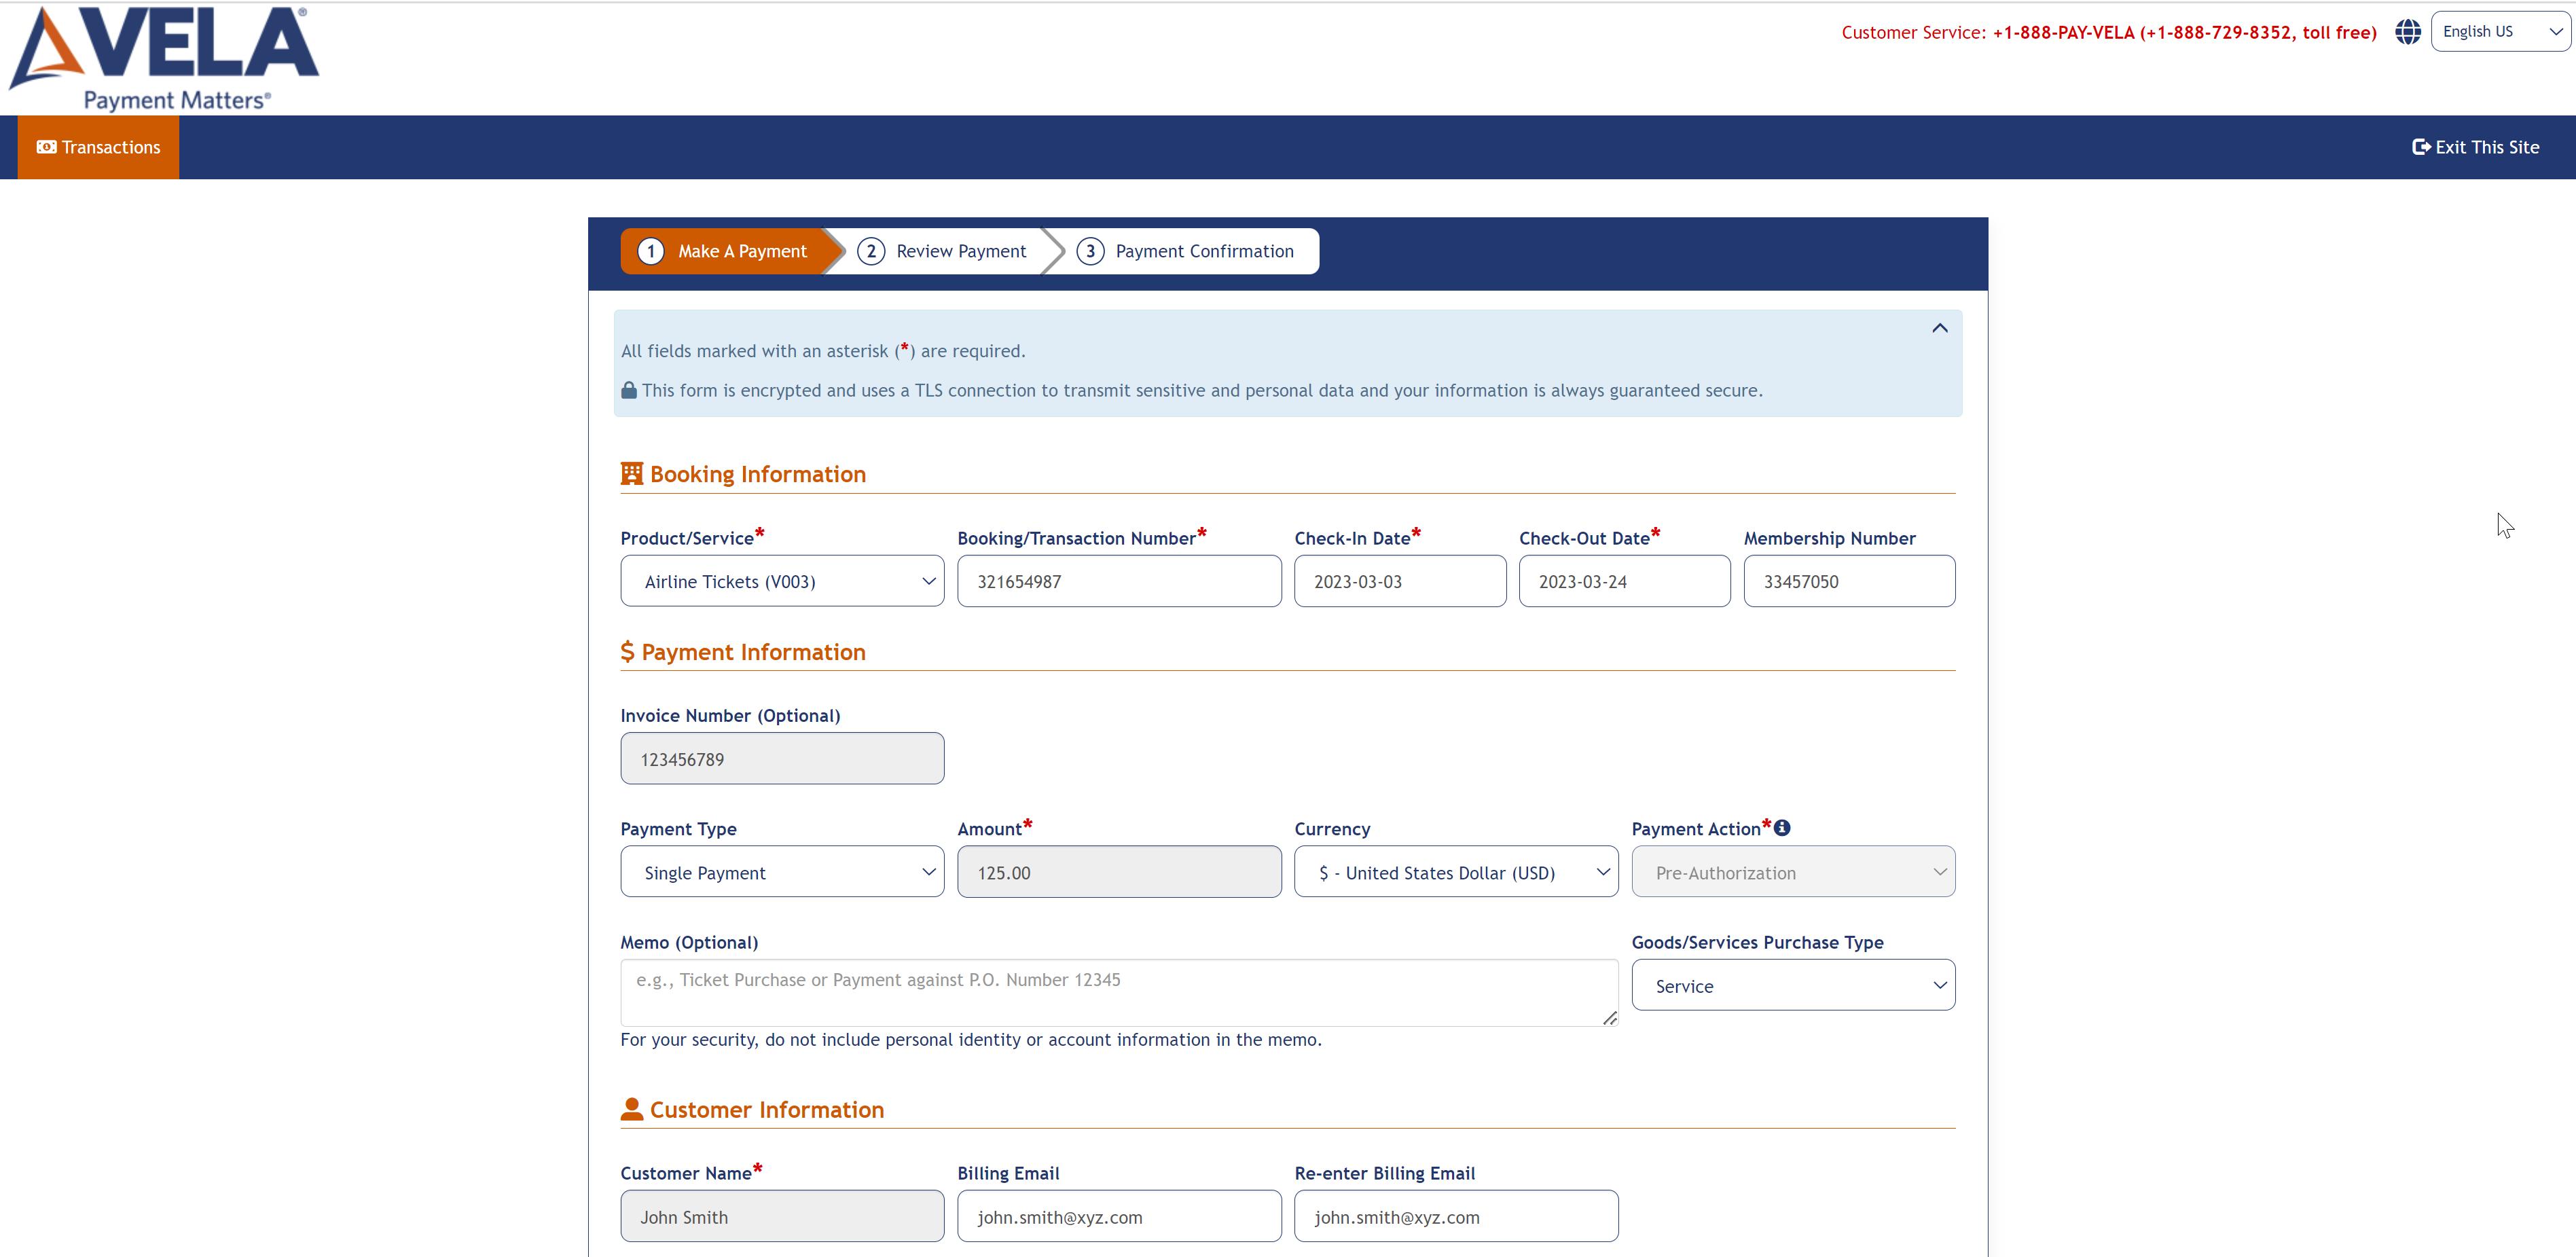Viewport: 2576px width, 1257px height.
Task: Open the Product/Service dropdown
Action: coord(781,580)
